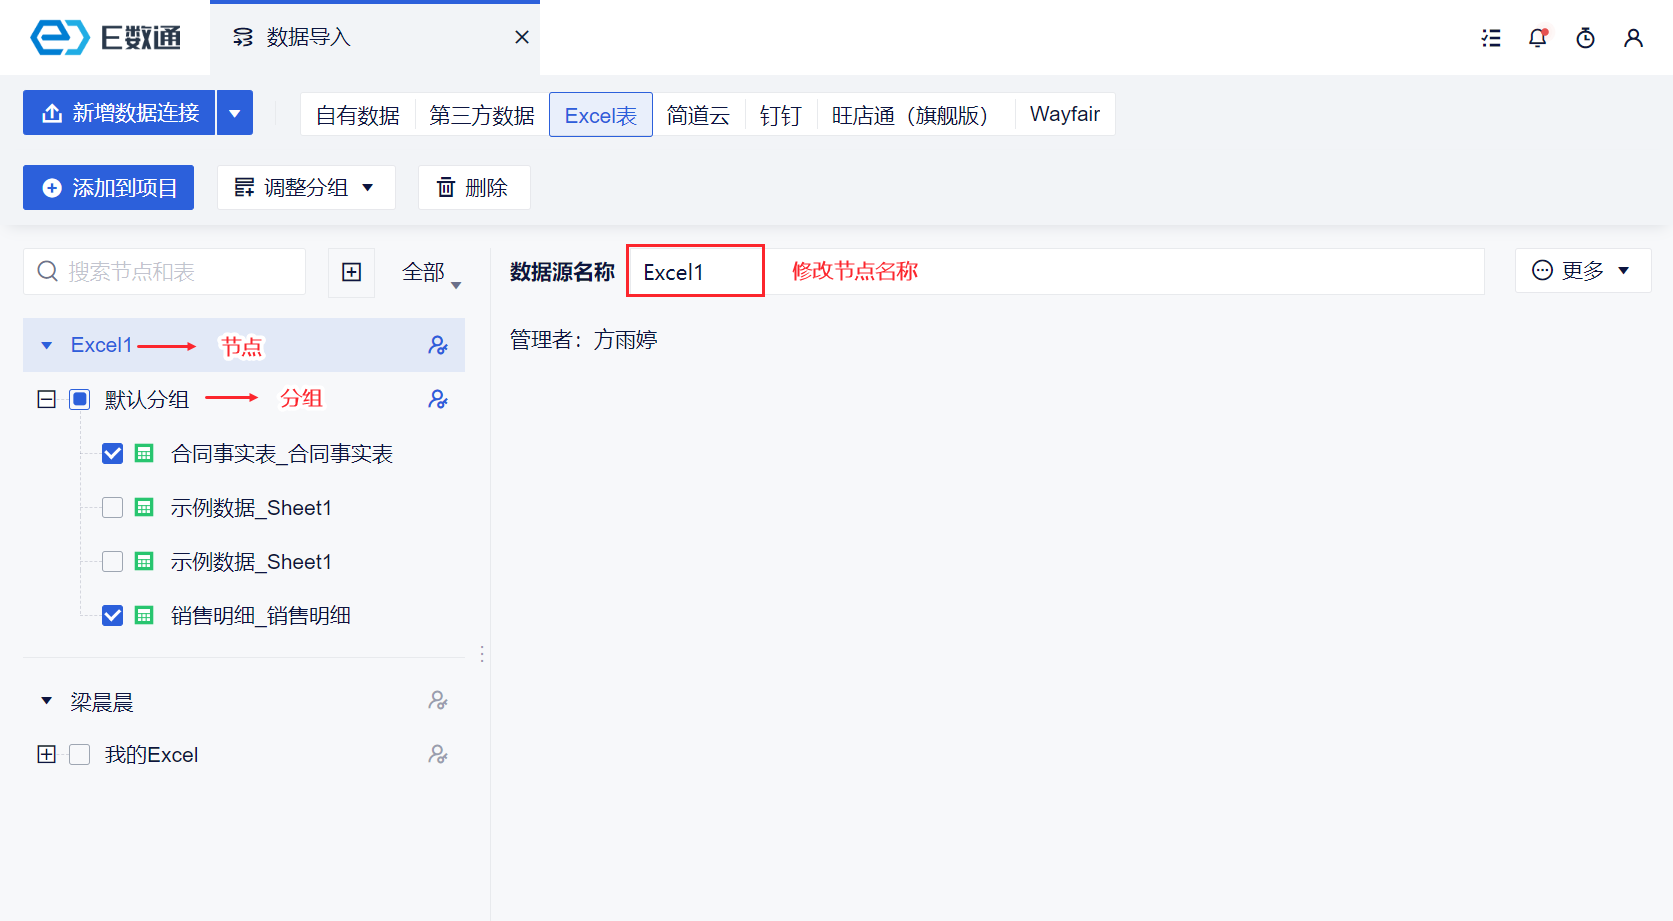Click table icon of 合同事实表_合同事实表
The image size is (1673, 921).
[x=144, y=454]
